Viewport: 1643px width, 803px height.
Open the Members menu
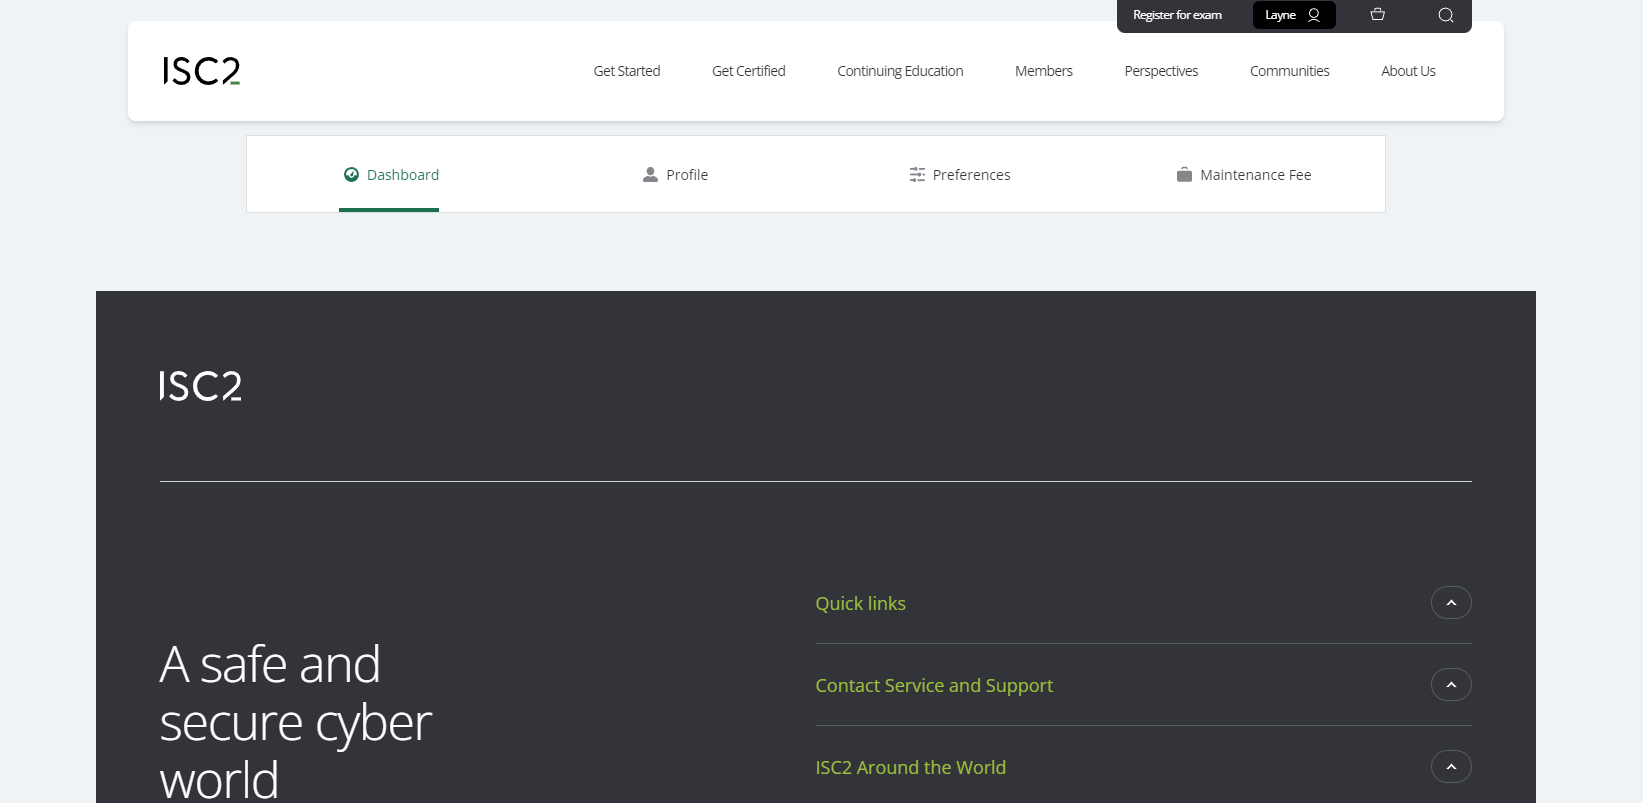tap(1043, 71)
